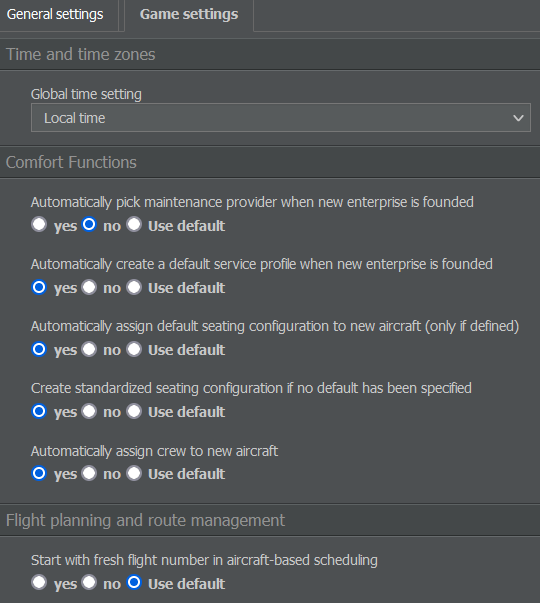Open the Global time setting dropdown
Screen dimensions: 540x603
[281, 118]
